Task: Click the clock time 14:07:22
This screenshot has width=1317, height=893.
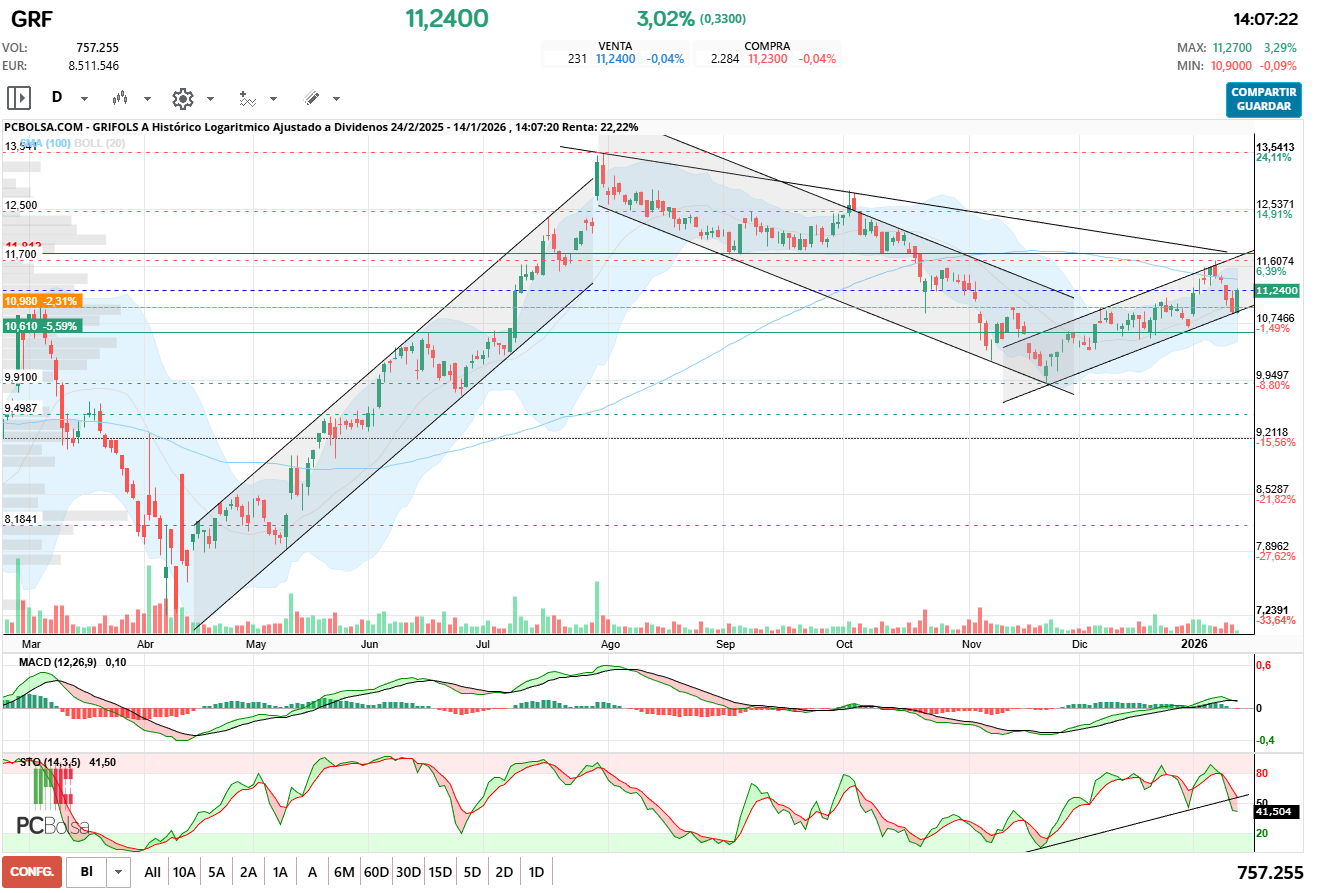Action: tap(1265, 19)
